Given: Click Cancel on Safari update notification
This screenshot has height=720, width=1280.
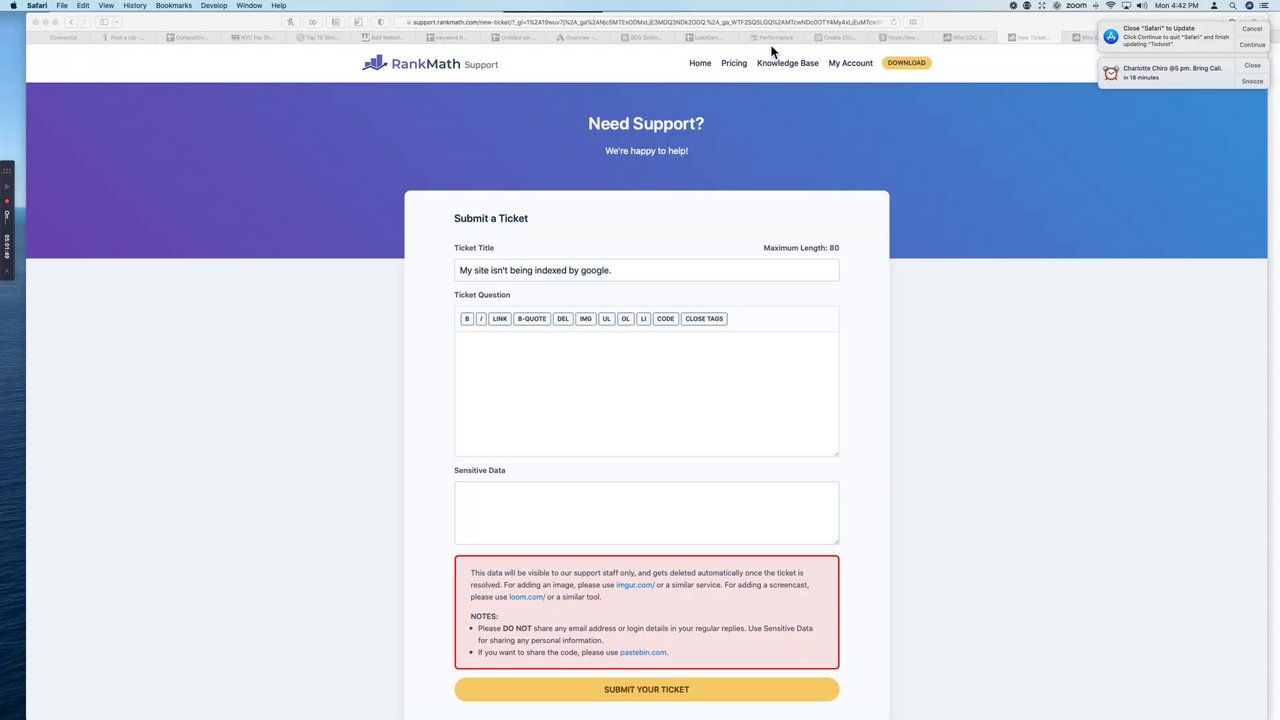Looking at the screenshot, I should 1252,29.
